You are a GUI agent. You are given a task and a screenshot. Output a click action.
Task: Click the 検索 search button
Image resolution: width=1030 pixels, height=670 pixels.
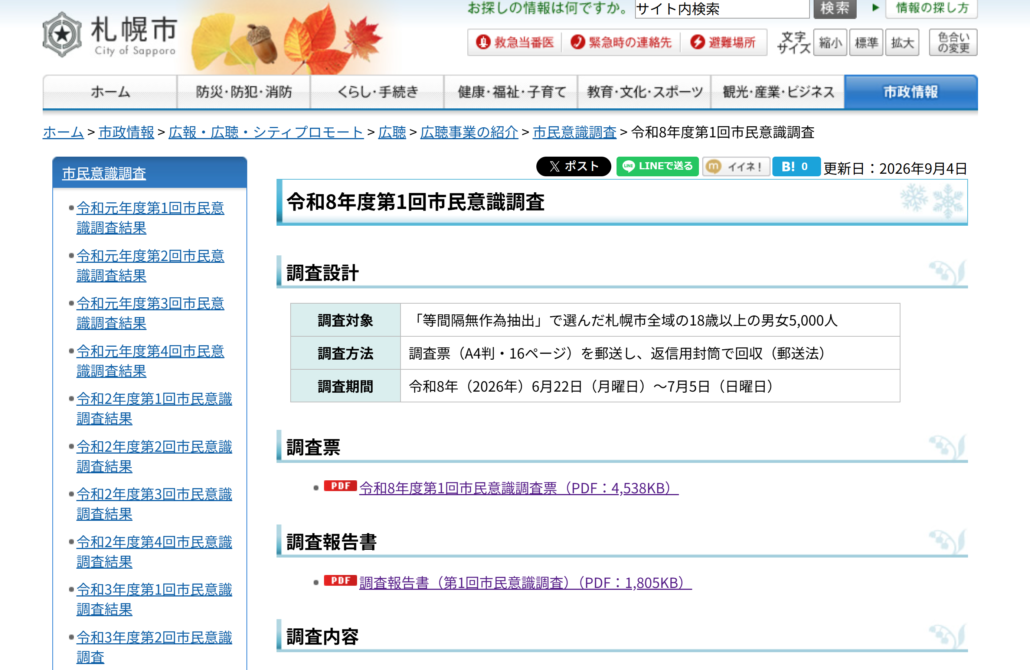(x=835, y=9)
